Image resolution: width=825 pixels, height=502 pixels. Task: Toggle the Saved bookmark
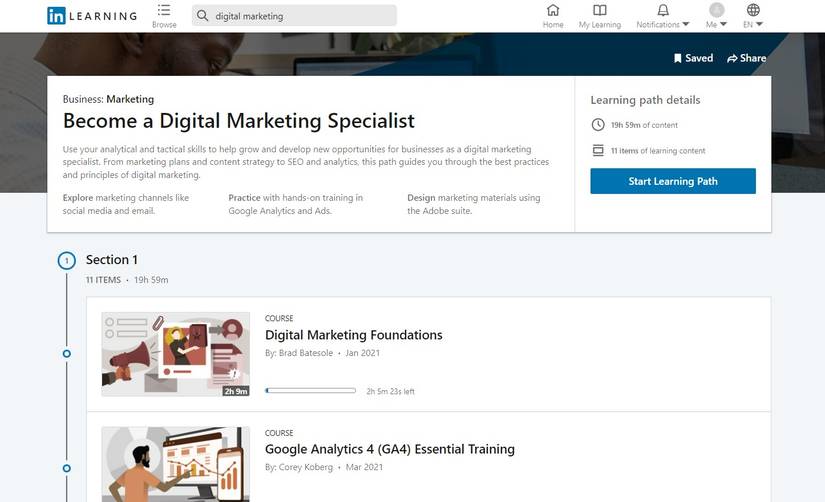pyautogui.click(x=693, y=58)
